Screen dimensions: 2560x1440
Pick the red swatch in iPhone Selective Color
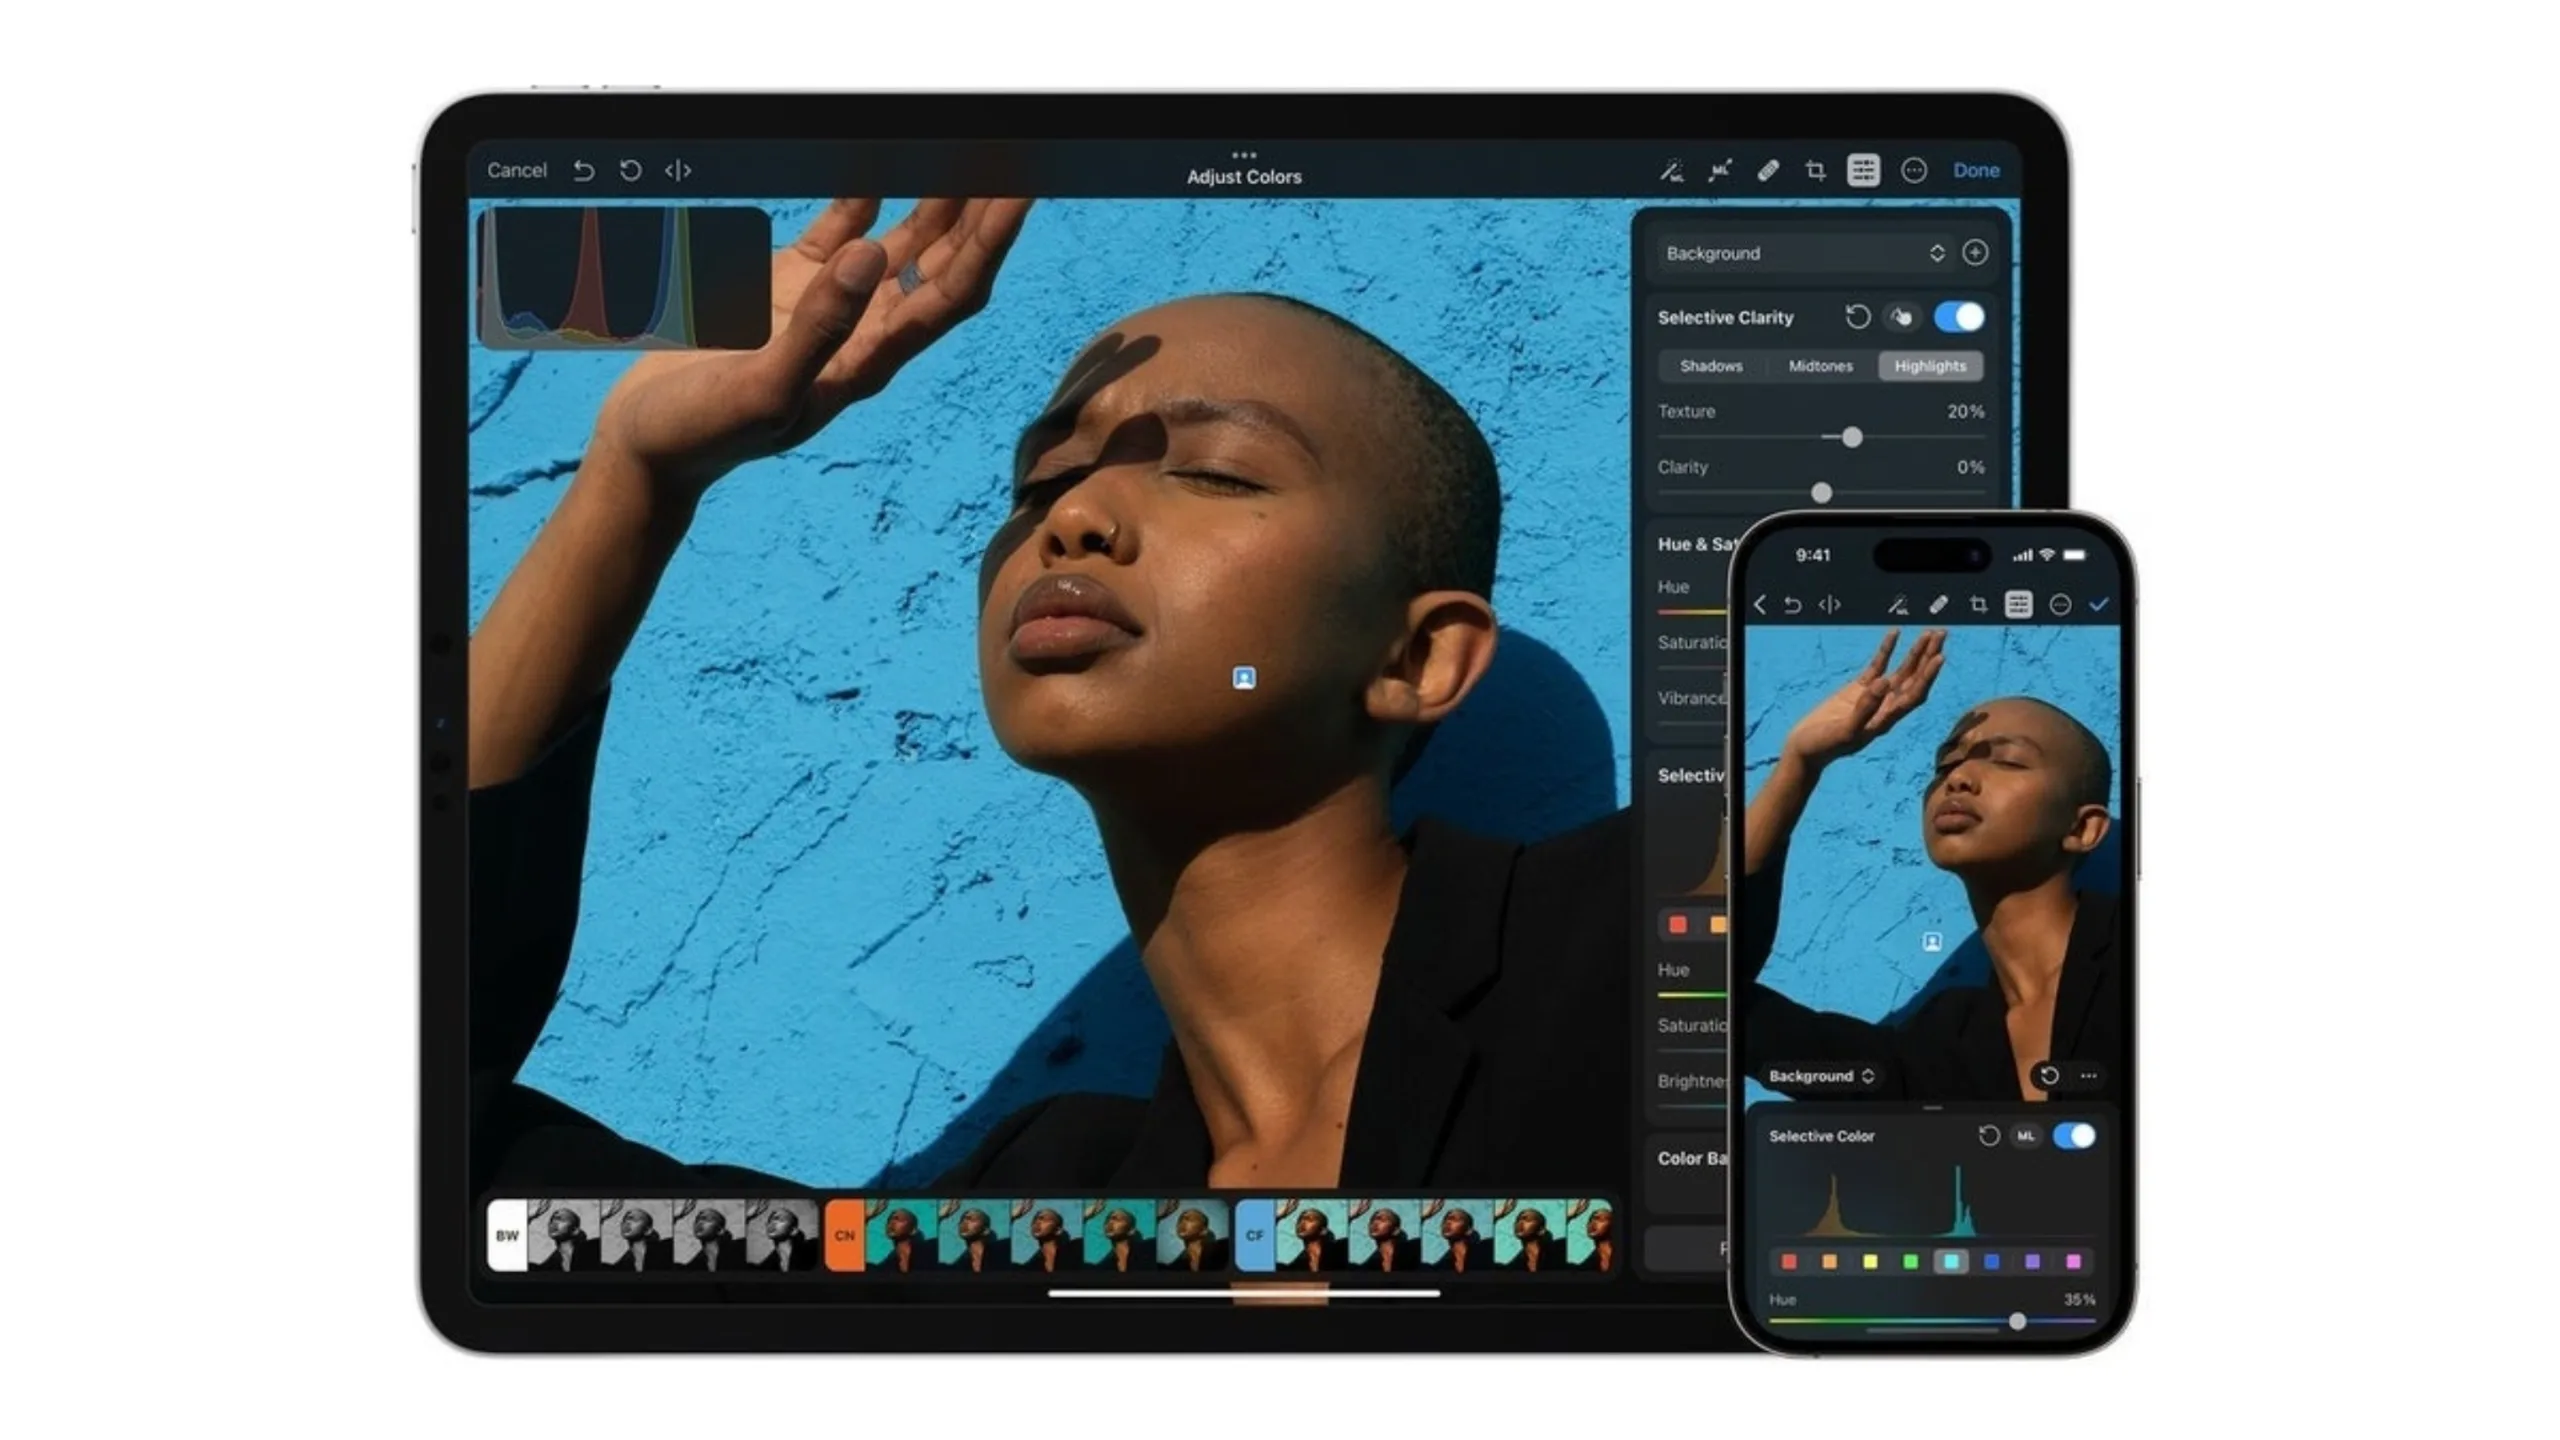(x=1789, y=1262)
